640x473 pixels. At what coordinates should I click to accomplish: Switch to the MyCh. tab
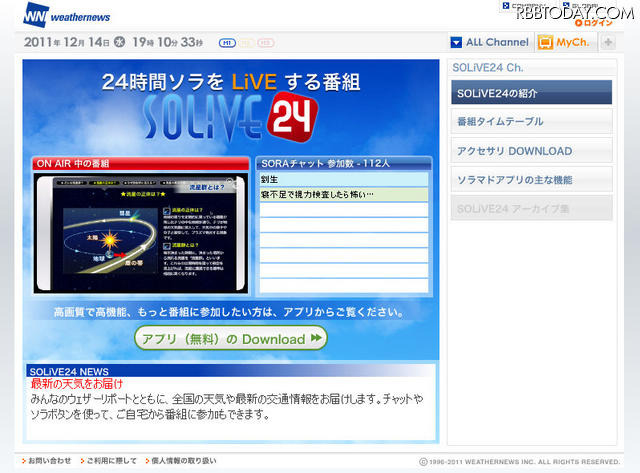tap(566, 42)
